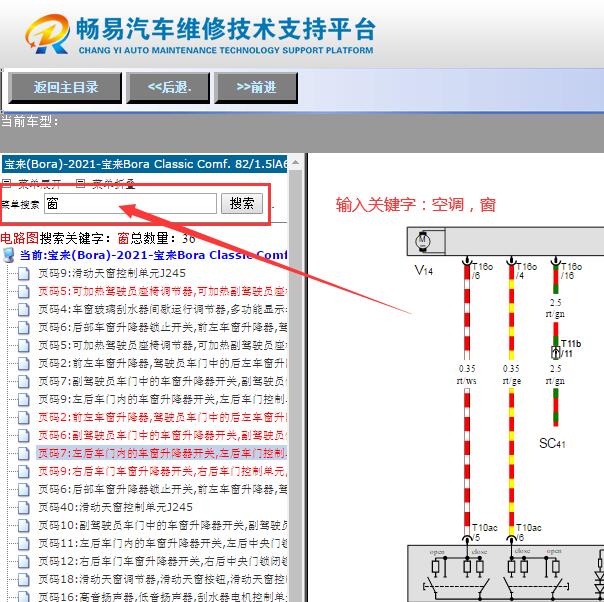The image size is (604, 602).
Task: Click the 0.35 rt/ws wire label
Action: pyautogui.click(x=467, y=375)
